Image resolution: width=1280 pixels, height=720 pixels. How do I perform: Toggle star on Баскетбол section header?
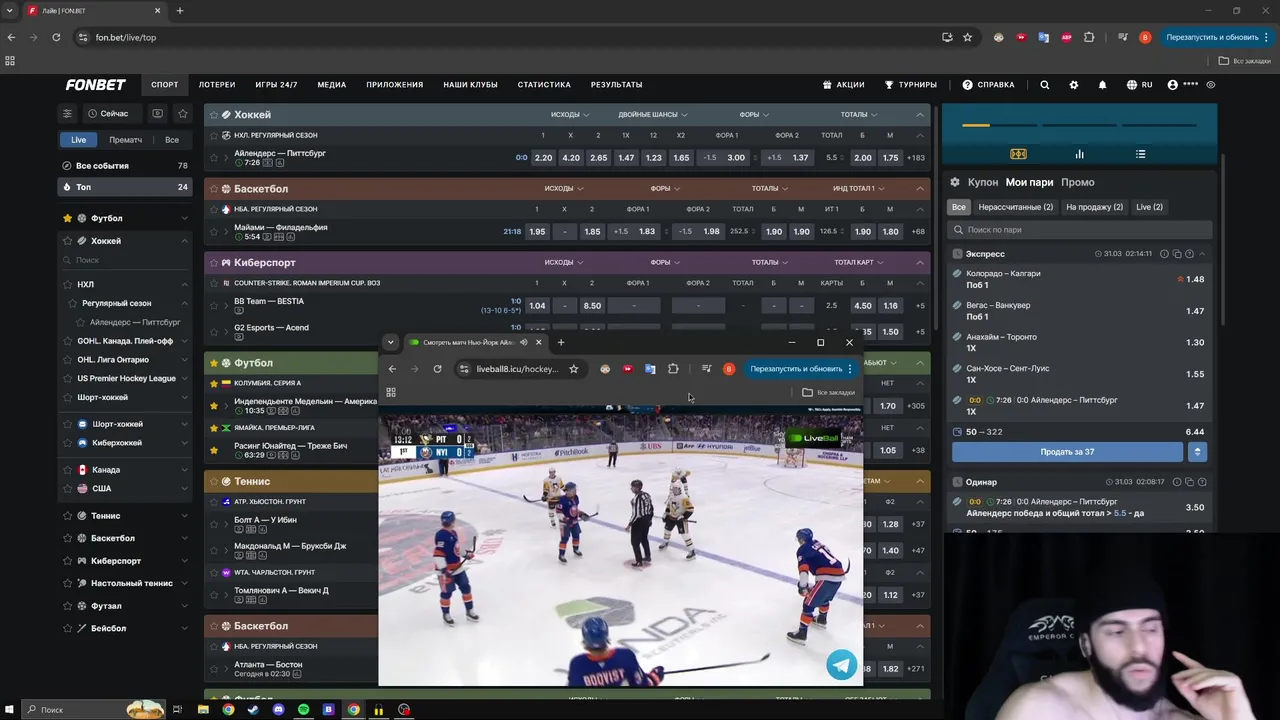pos(213,189)
